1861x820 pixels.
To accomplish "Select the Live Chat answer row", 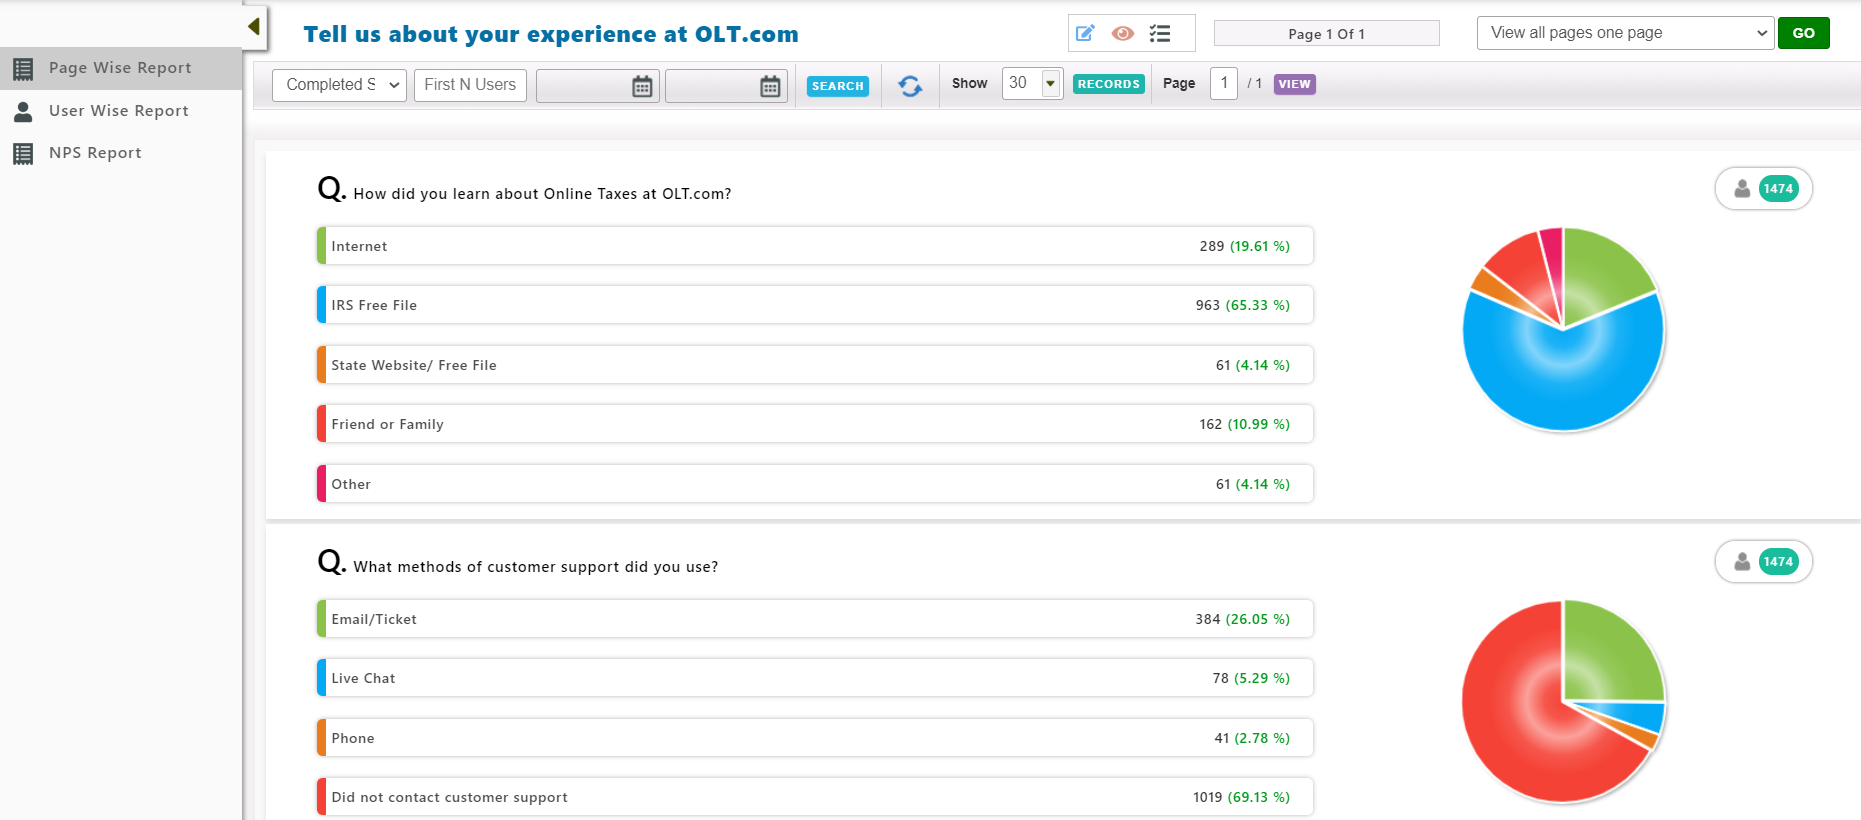I will [x=815, y=678].
